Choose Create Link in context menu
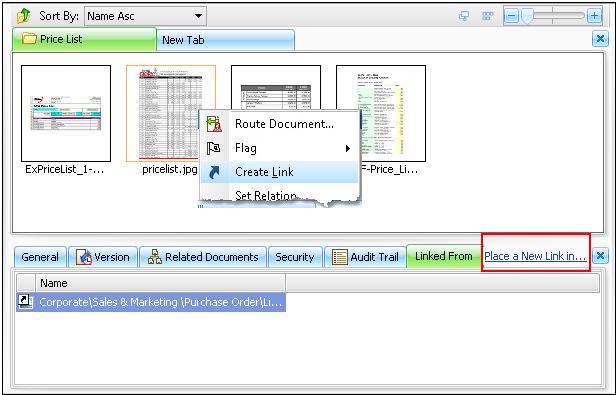 280,172
